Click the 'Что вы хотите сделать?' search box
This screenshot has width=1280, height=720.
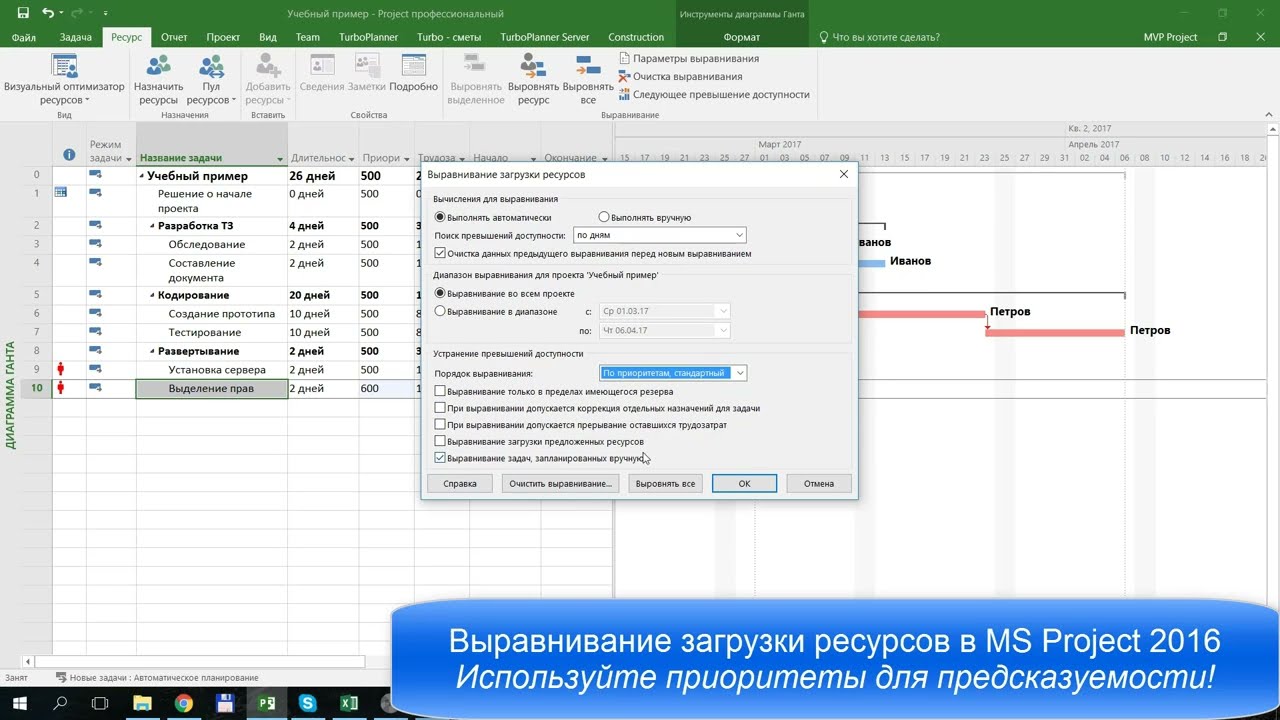[880, 37]
